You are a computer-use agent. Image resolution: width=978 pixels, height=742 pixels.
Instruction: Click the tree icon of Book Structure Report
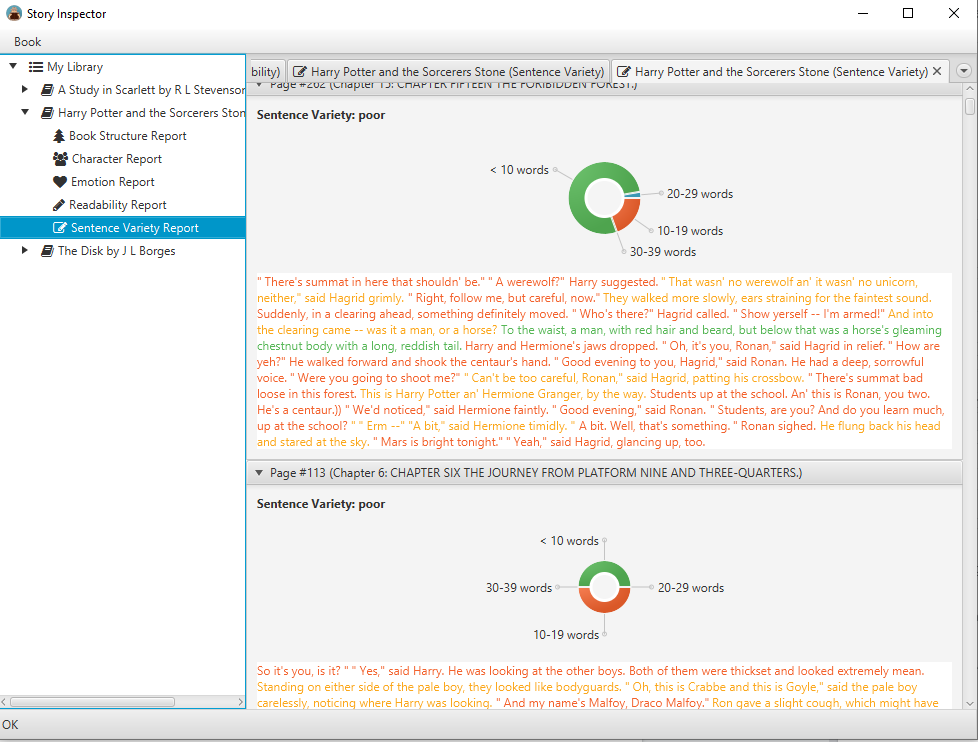pos(59,136)
